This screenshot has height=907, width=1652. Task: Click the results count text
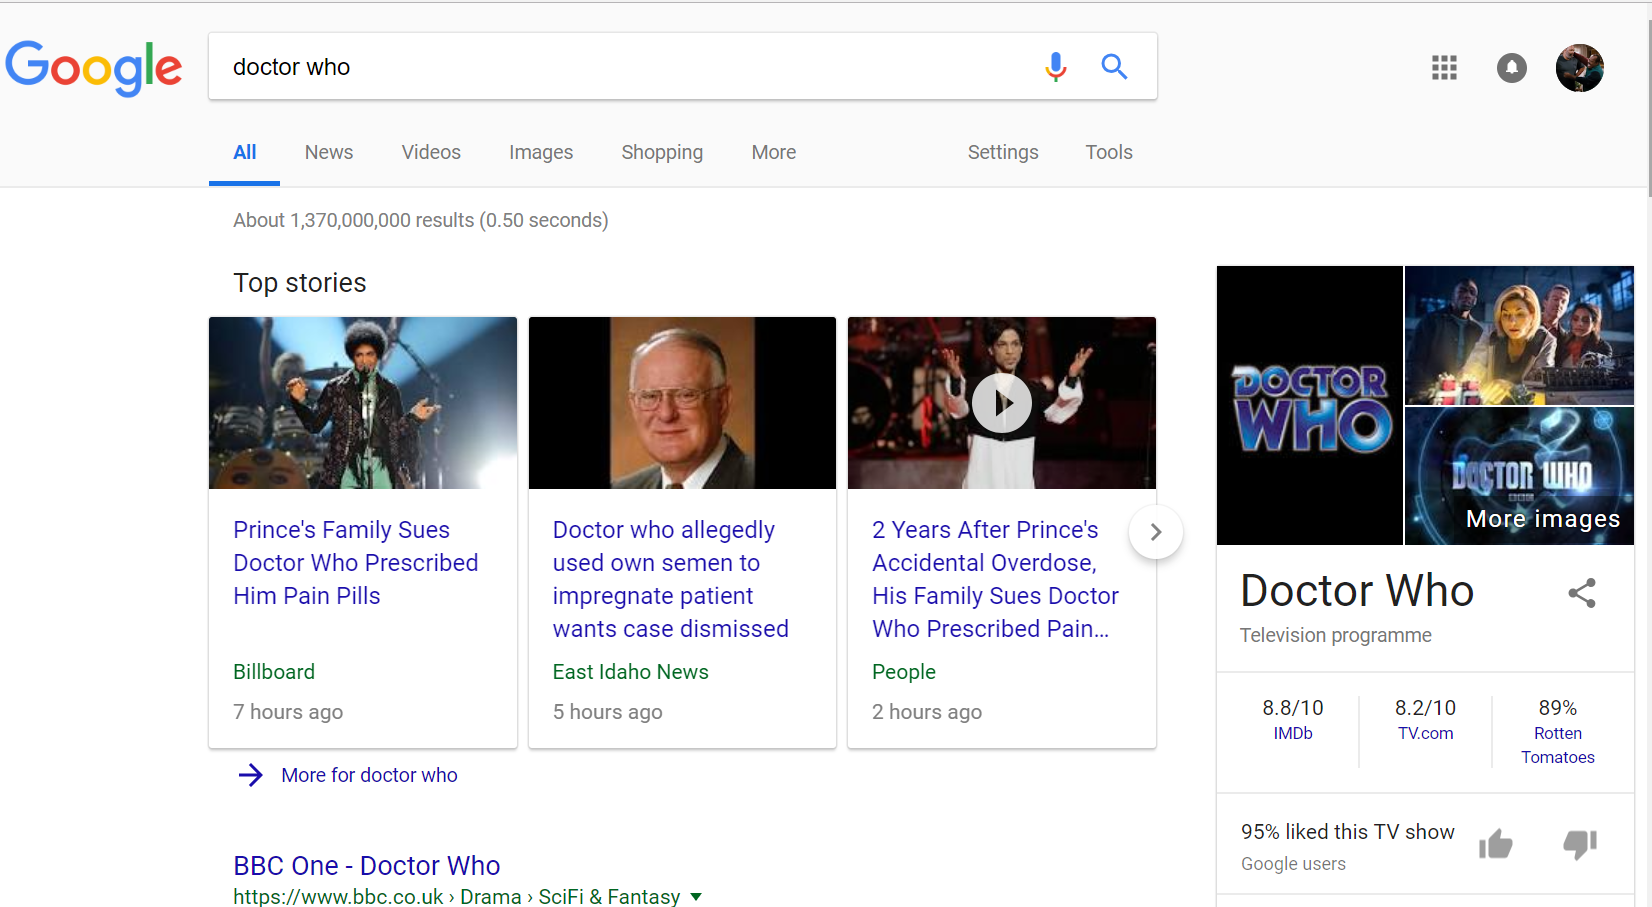421,220
